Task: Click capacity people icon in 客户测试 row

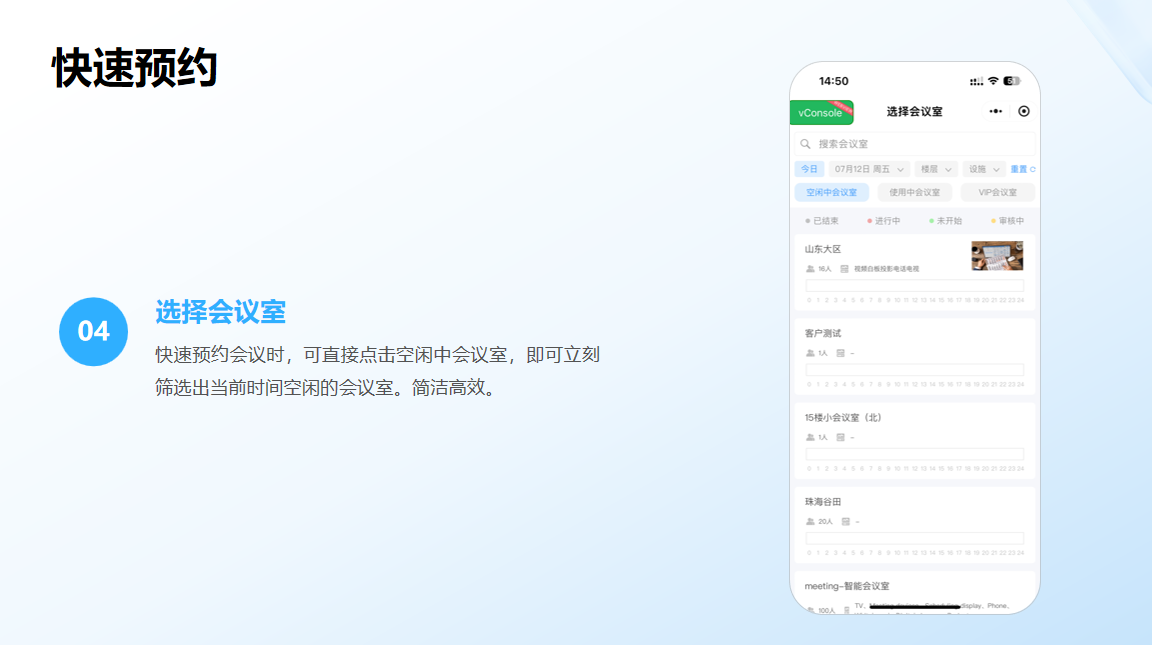Action: click(810, 353)
